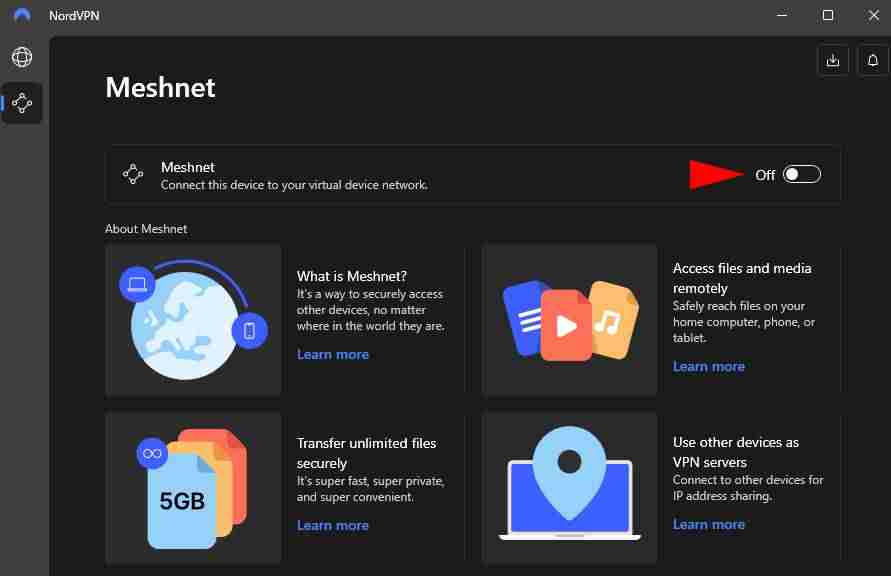Screen dimensions: 891x576
Task: Click the globe illustration thumbnail
Action: pyautogui.click(x=193, y=320)
